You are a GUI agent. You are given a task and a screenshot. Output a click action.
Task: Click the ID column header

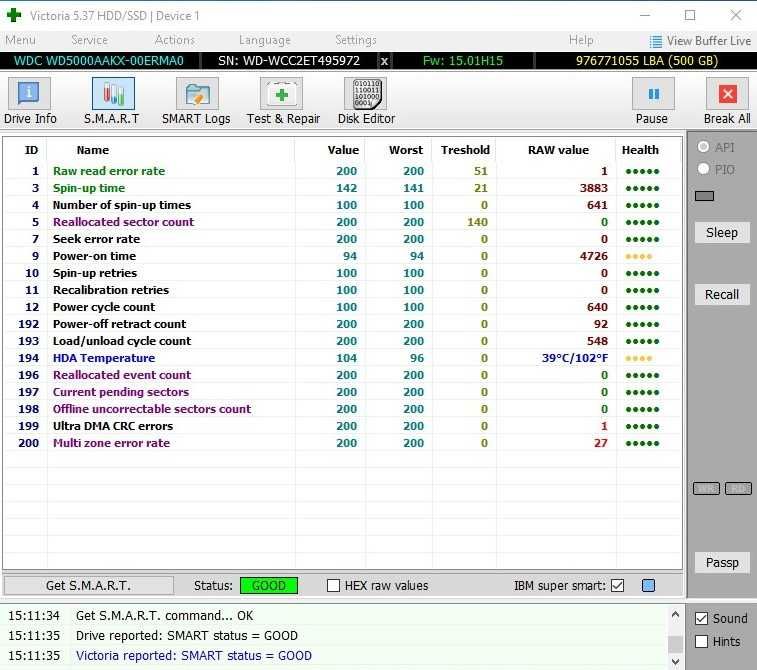point(31,150)
